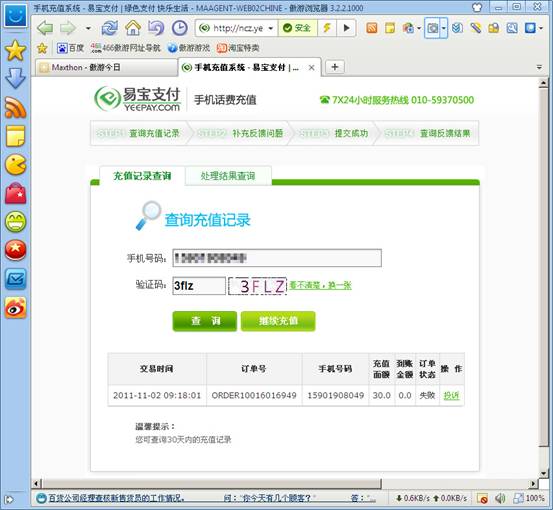Screen dimensions: 553x510
Task: Switch to the Maxthon - 傲游今日 tab
Action: click(106, 67)
